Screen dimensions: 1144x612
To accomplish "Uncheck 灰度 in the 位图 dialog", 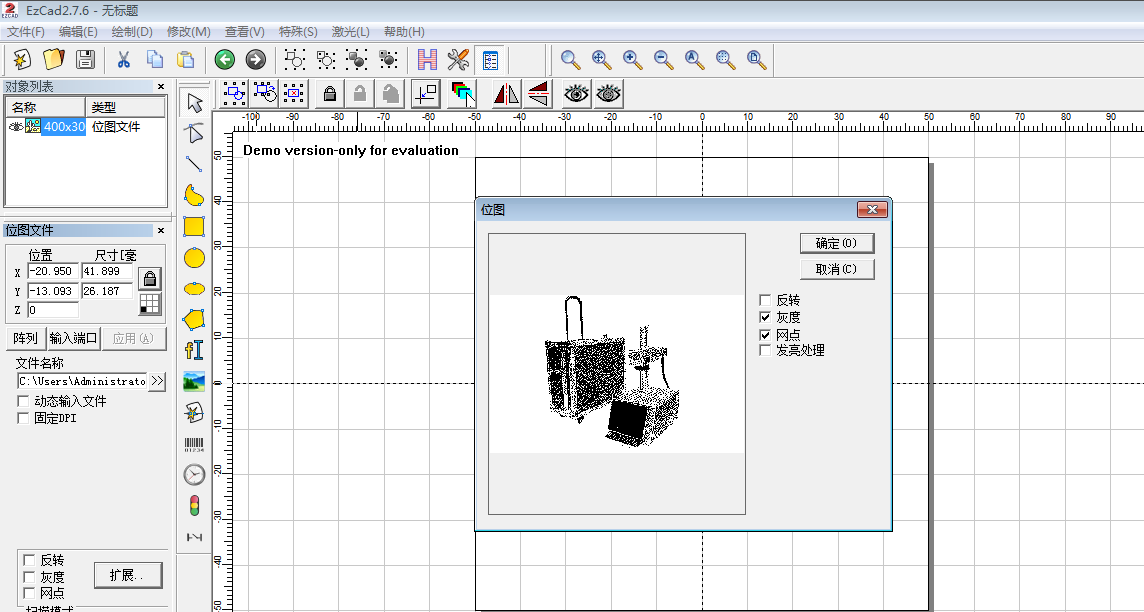I will [x=766, y=317].
